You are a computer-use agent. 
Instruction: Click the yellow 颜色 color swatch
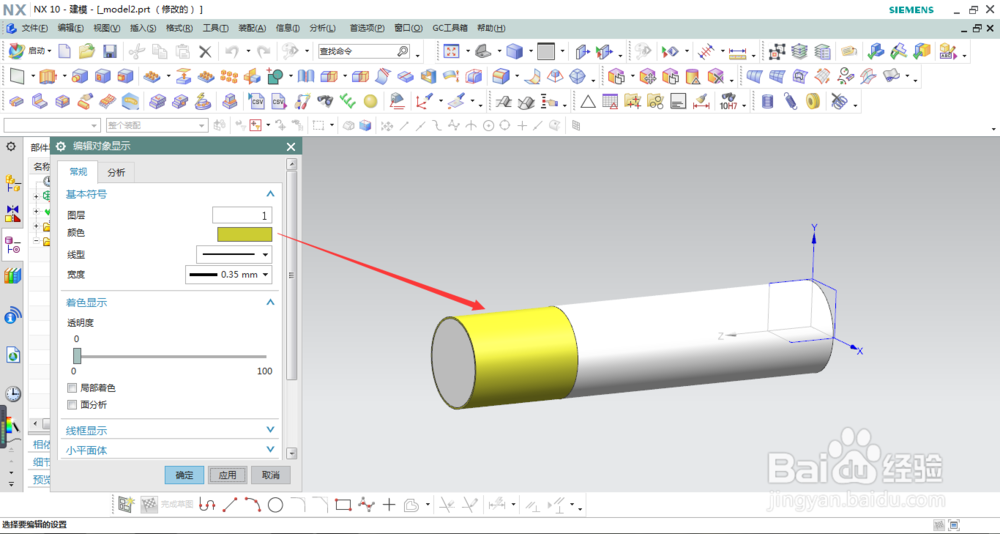[x=244, y=234]
